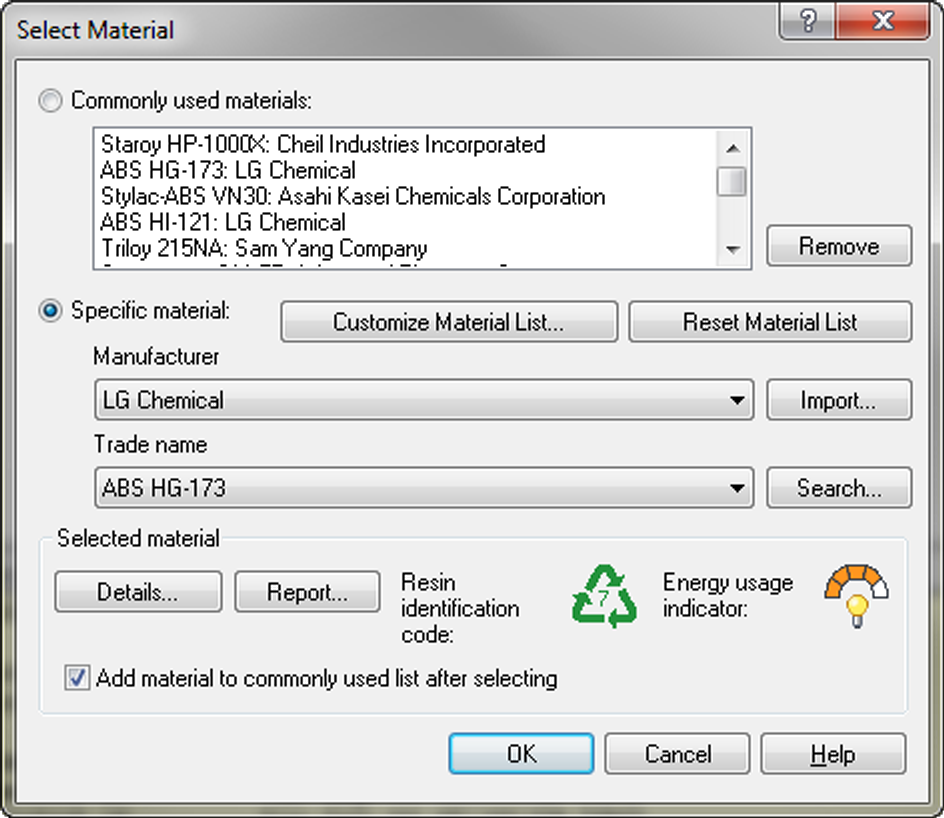Uncheck Add material to commonly used list
Viewport: 944px width, 818px height.
pyautogui.click(x=78, y=678)
